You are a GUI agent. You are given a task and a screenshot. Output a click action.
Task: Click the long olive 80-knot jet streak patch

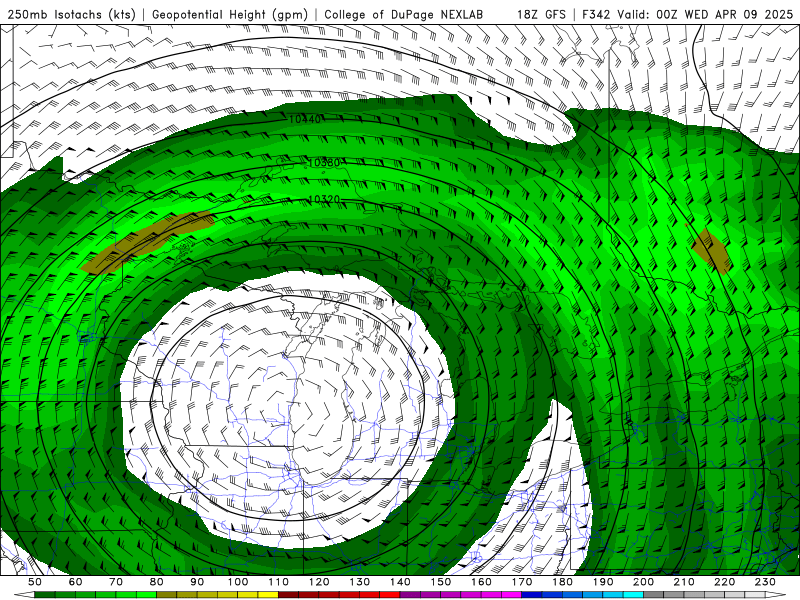point(148,242)
